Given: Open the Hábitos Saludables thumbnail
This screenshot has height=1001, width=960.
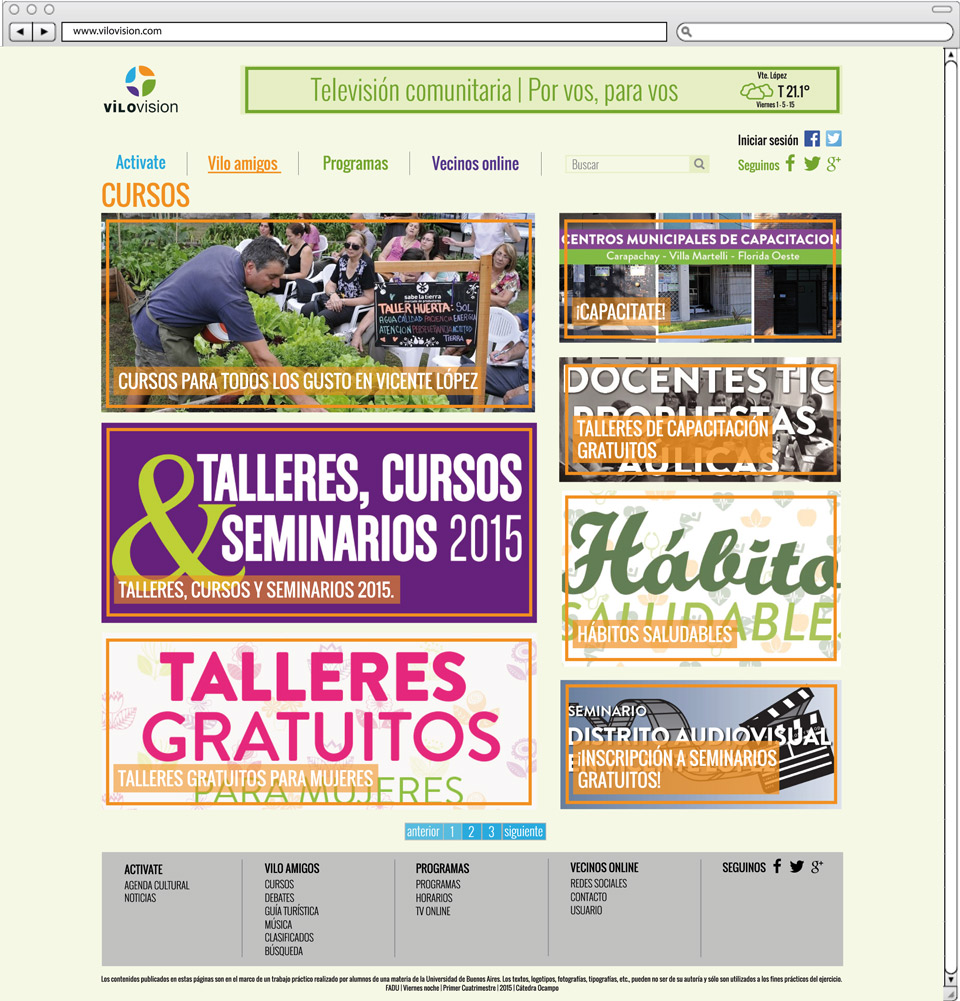Looking at the screenshot, I should click(x=700, y=578).
